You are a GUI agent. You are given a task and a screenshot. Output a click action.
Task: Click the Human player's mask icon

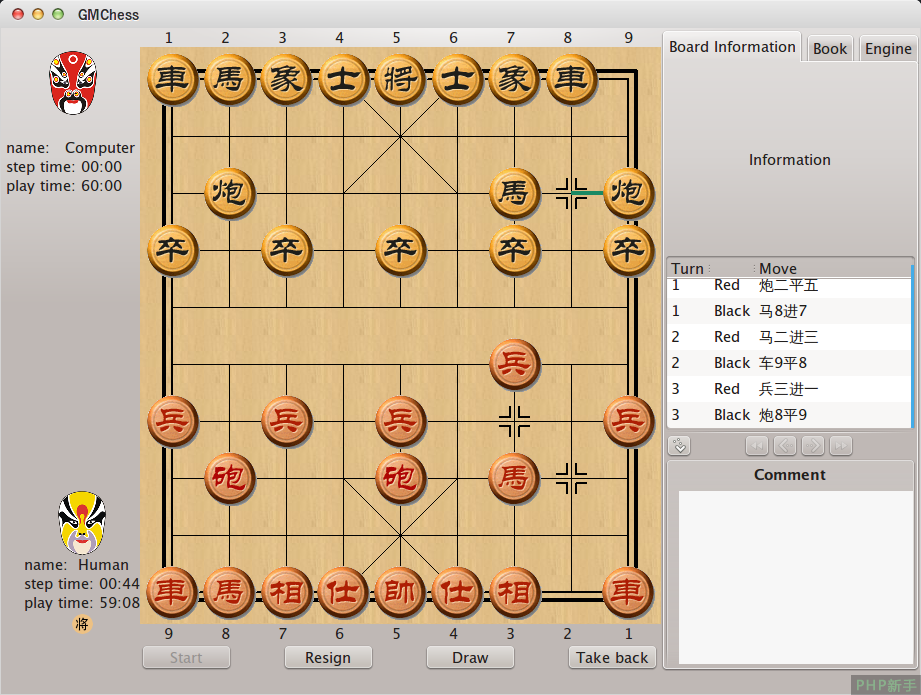pos(80,520)
